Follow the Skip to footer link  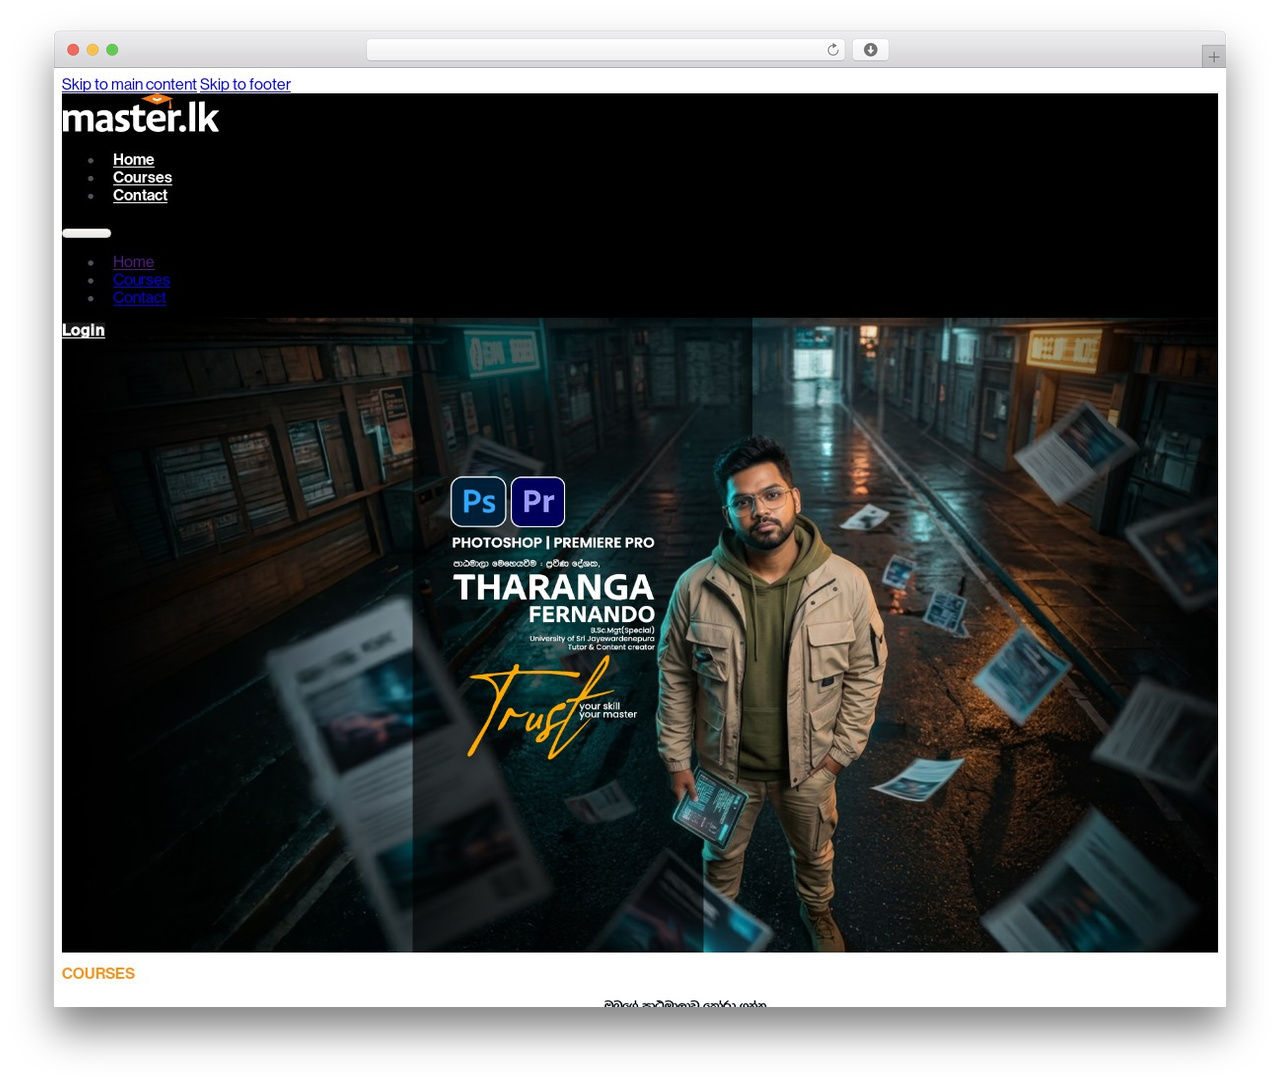(245, 84)
